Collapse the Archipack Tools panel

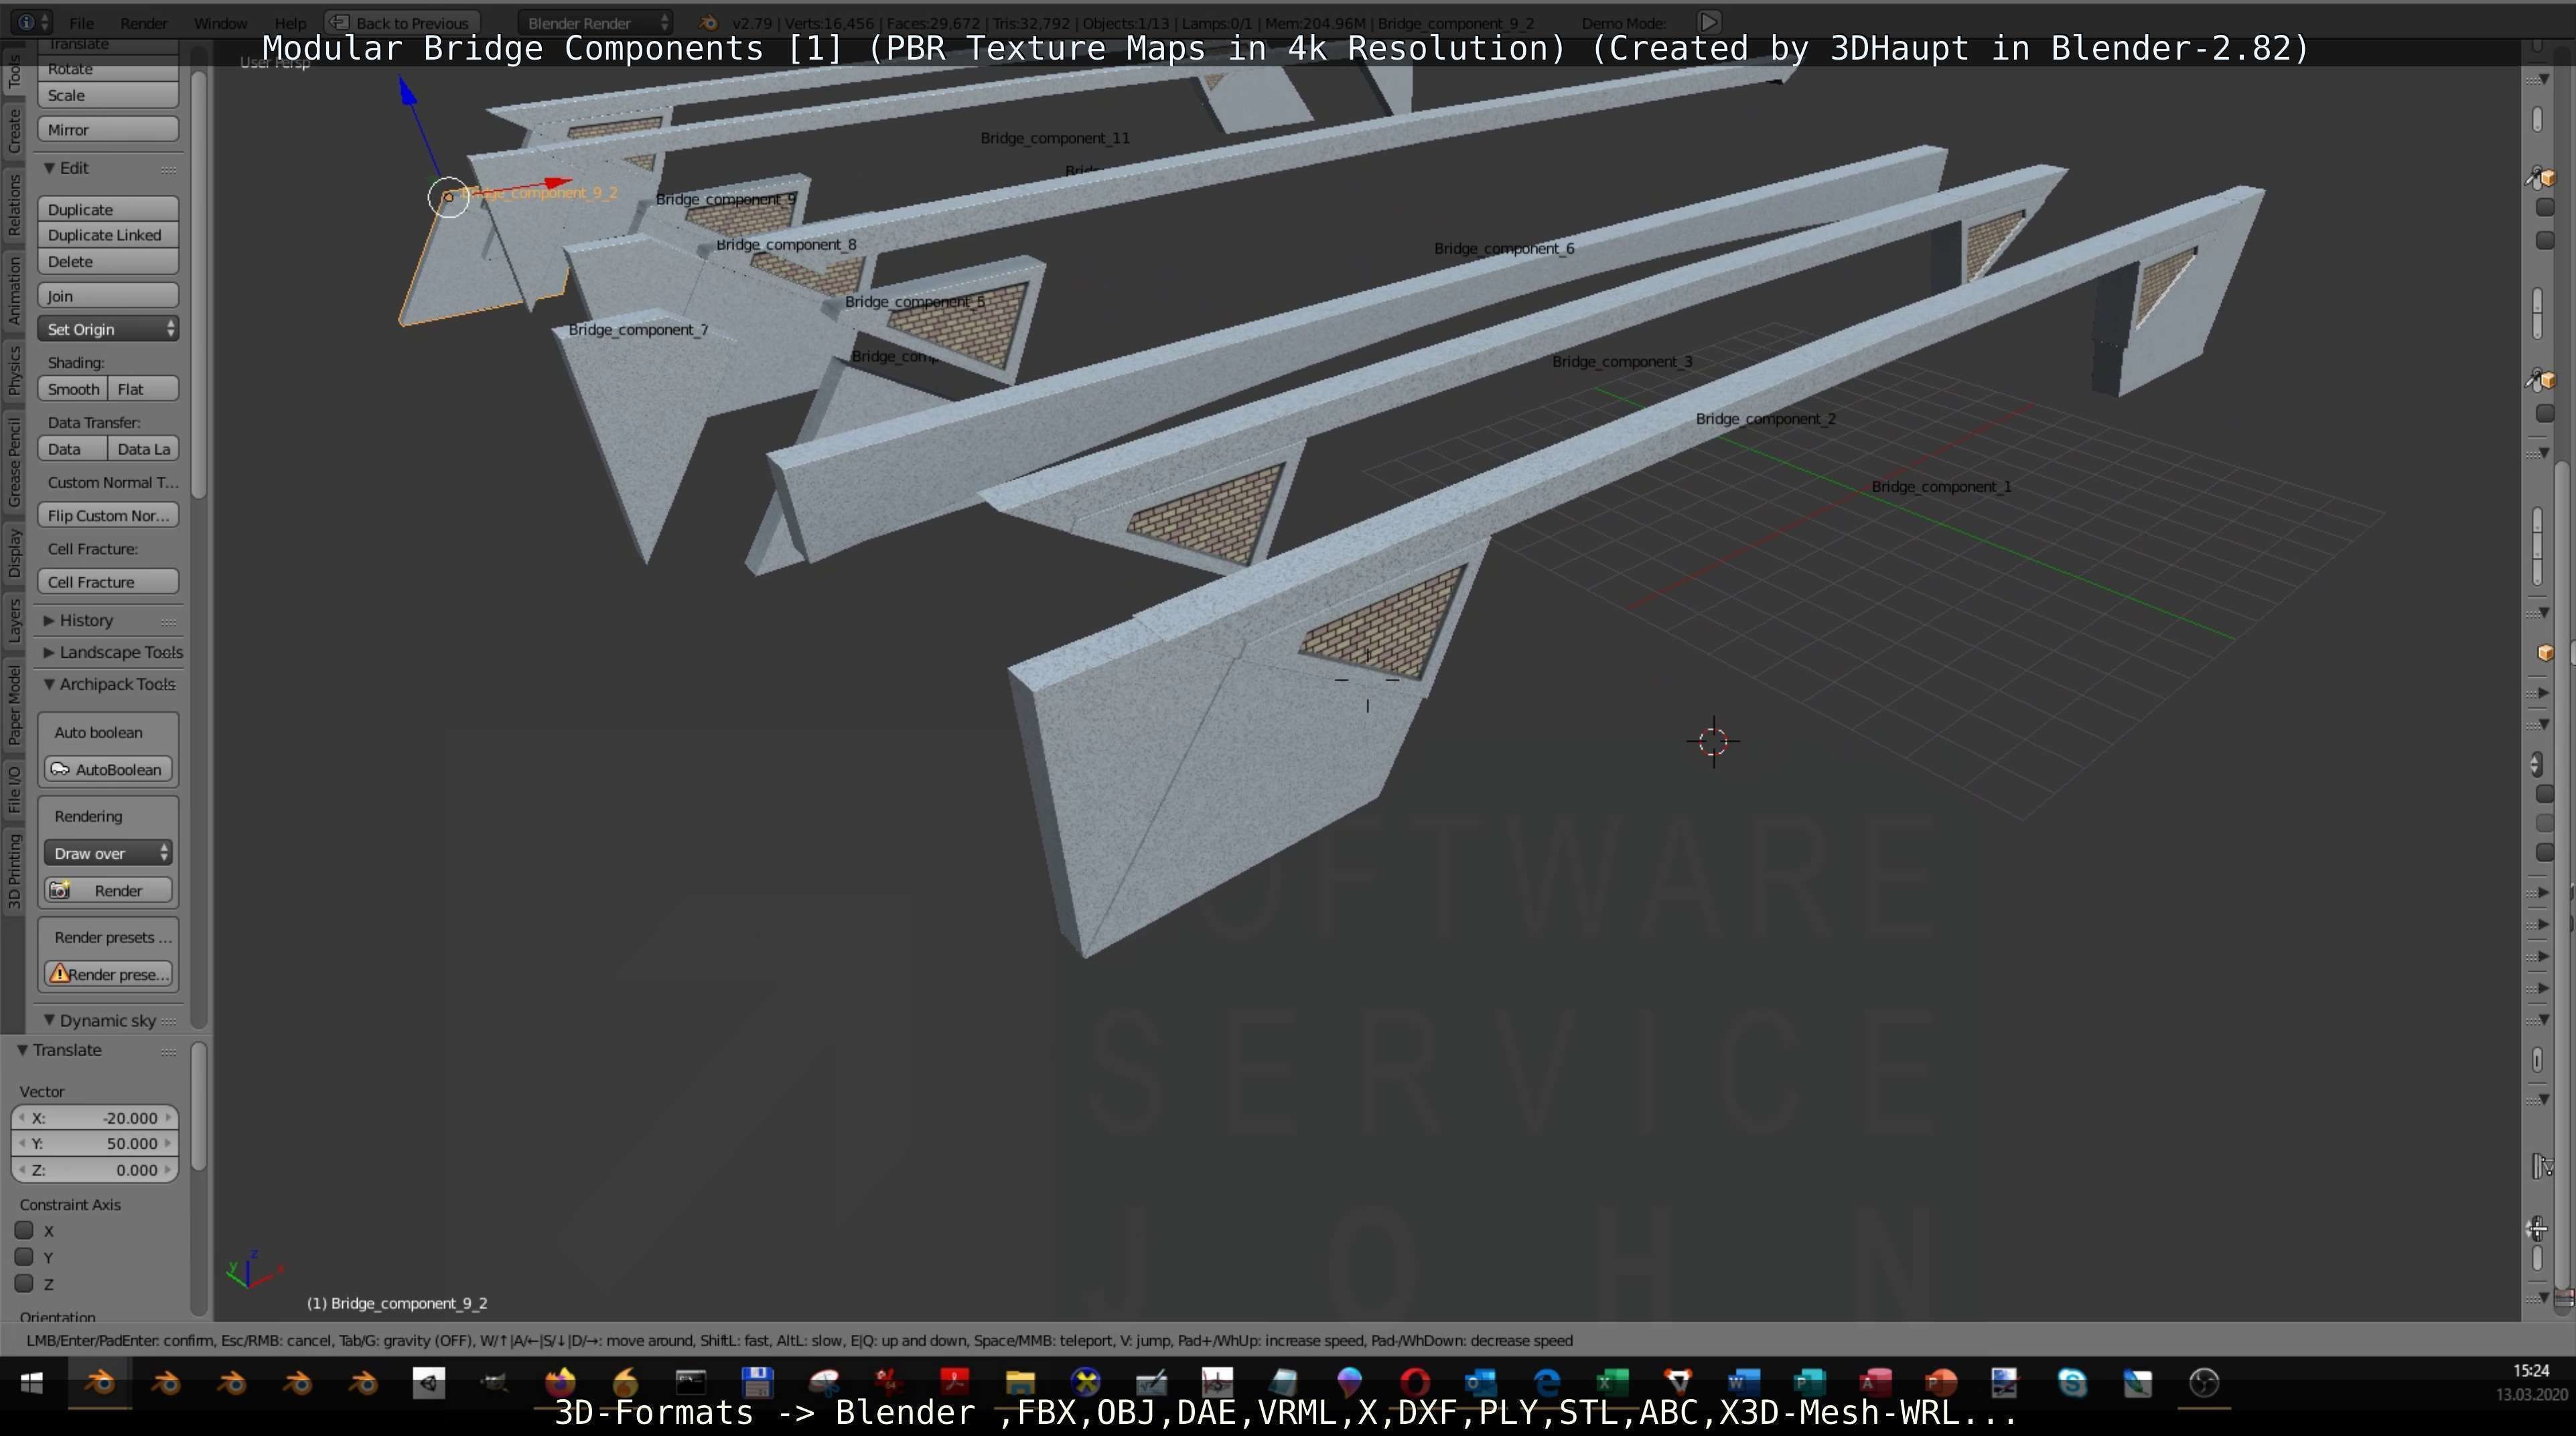pos(49,684)
